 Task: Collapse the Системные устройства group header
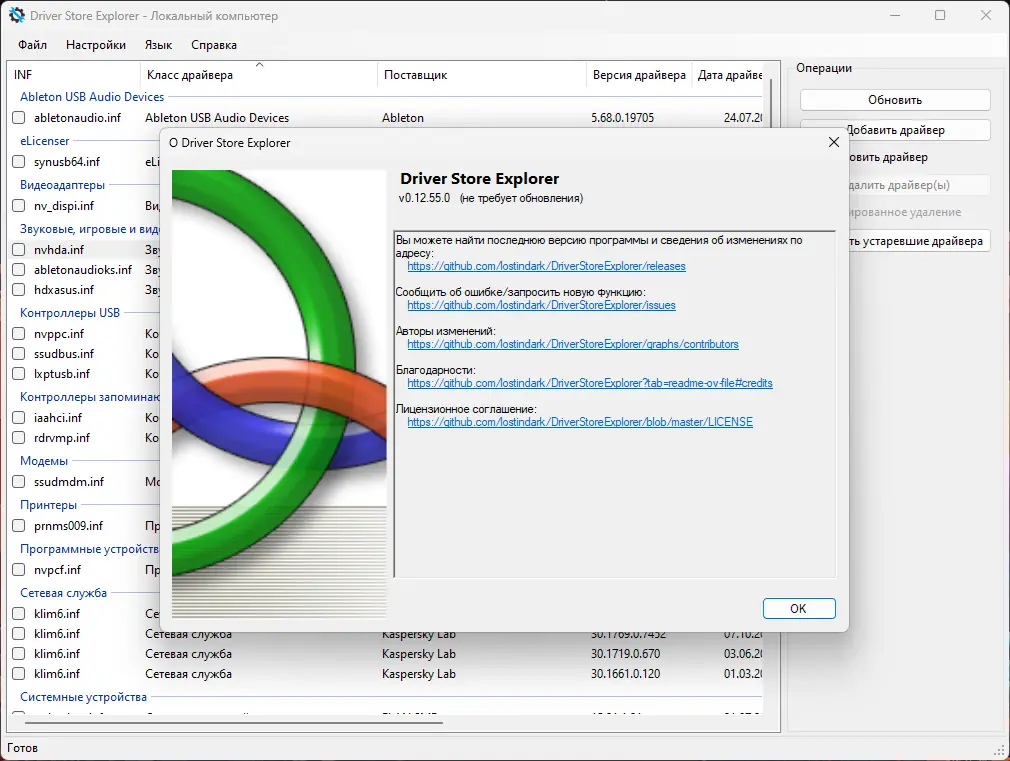[83, 697]
